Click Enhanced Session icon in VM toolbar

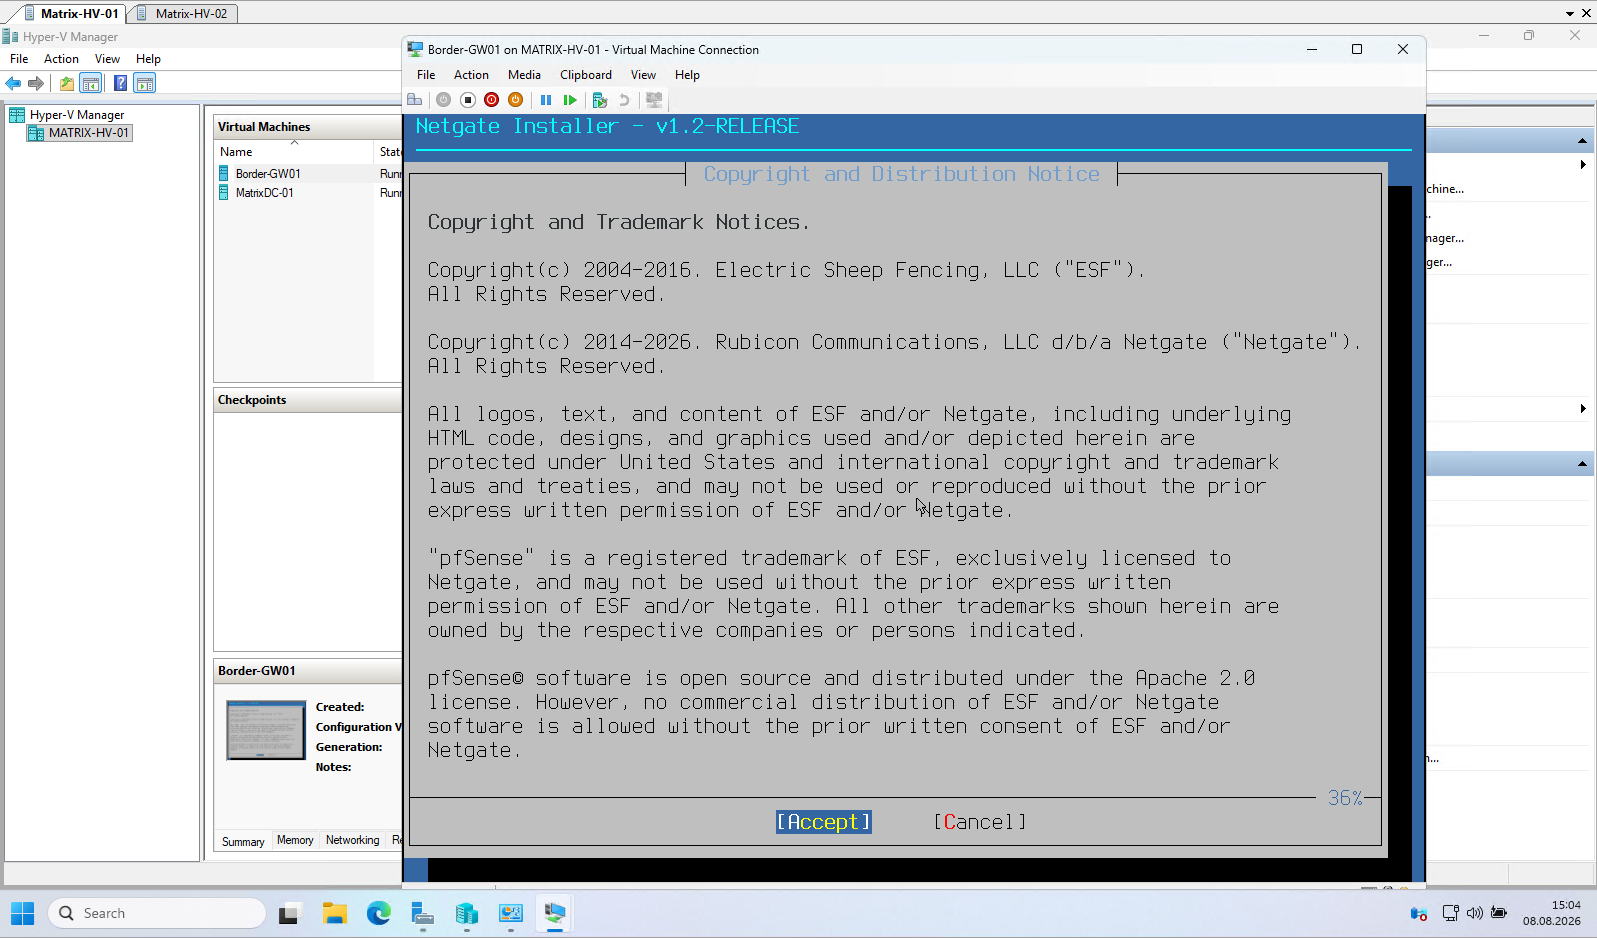654,100
